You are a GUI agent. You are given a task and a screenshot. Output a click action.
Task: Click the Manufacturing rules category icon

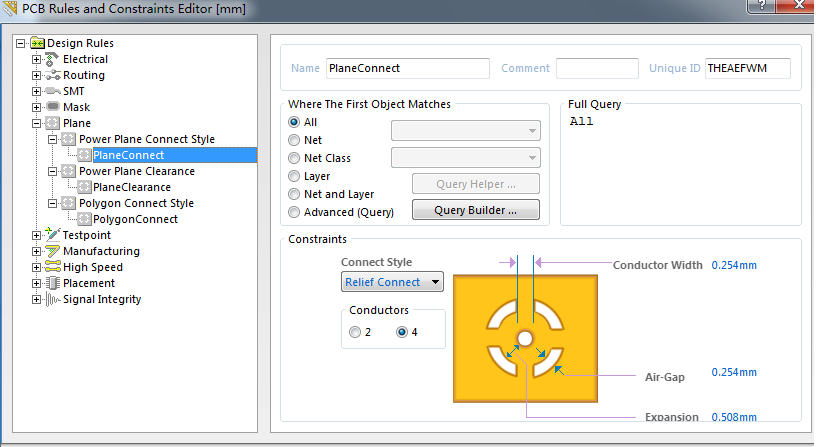coord(52,251)
